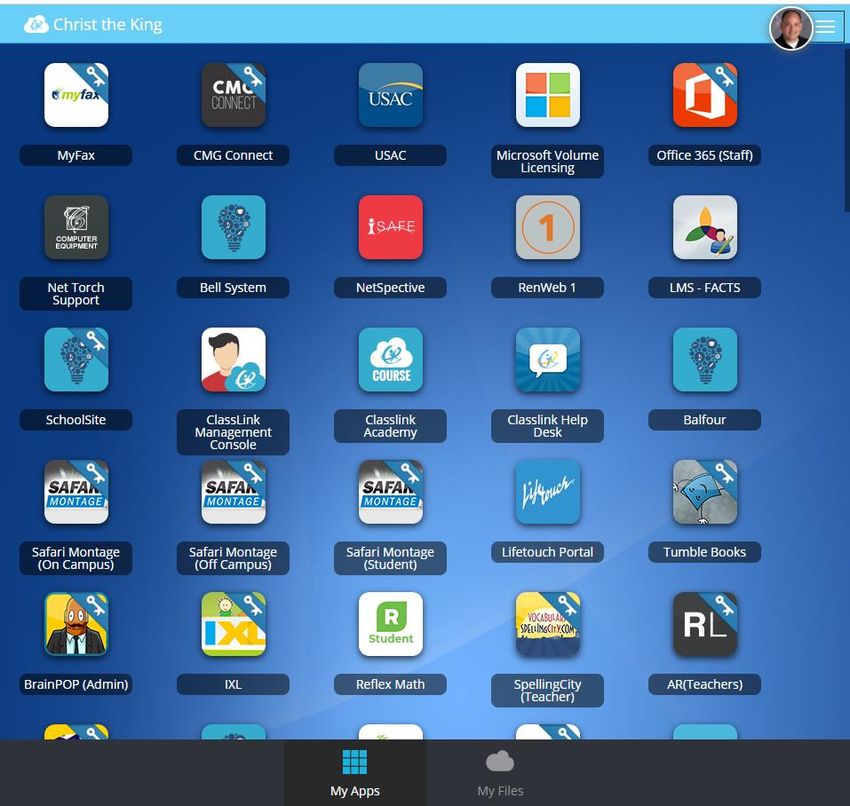Click the RenWeb 1 label
The width and height of the screenshot is (850, 806).
point(548,288)
